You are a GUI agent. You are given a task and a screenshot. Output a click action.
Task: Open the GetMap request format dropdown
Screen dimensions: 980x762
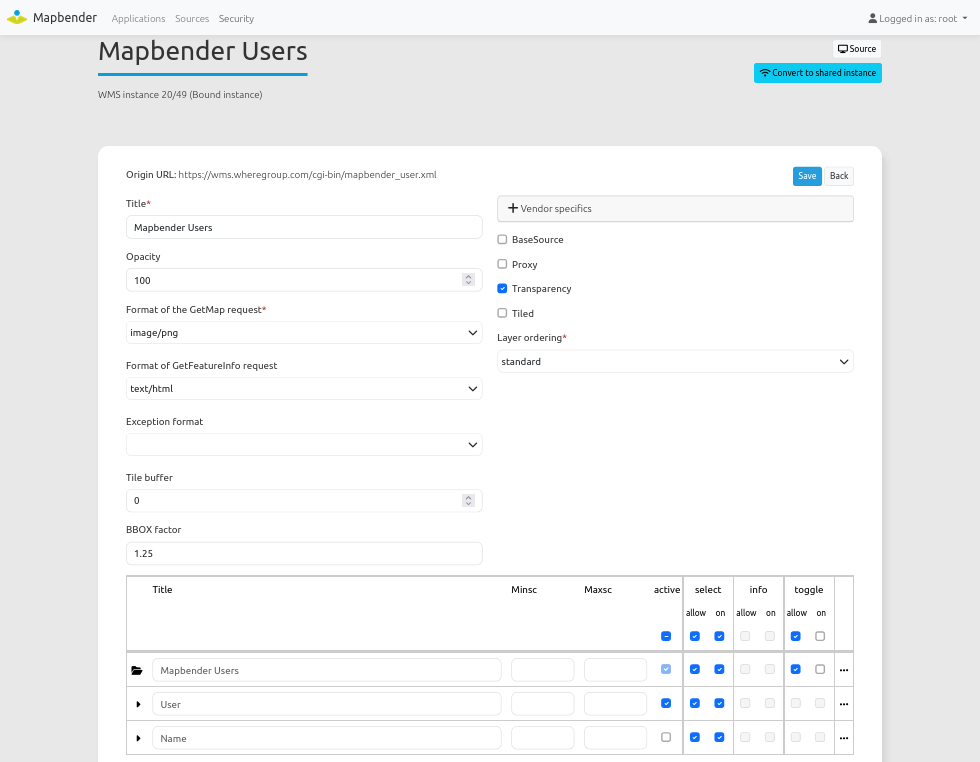[x=304, y=333]
